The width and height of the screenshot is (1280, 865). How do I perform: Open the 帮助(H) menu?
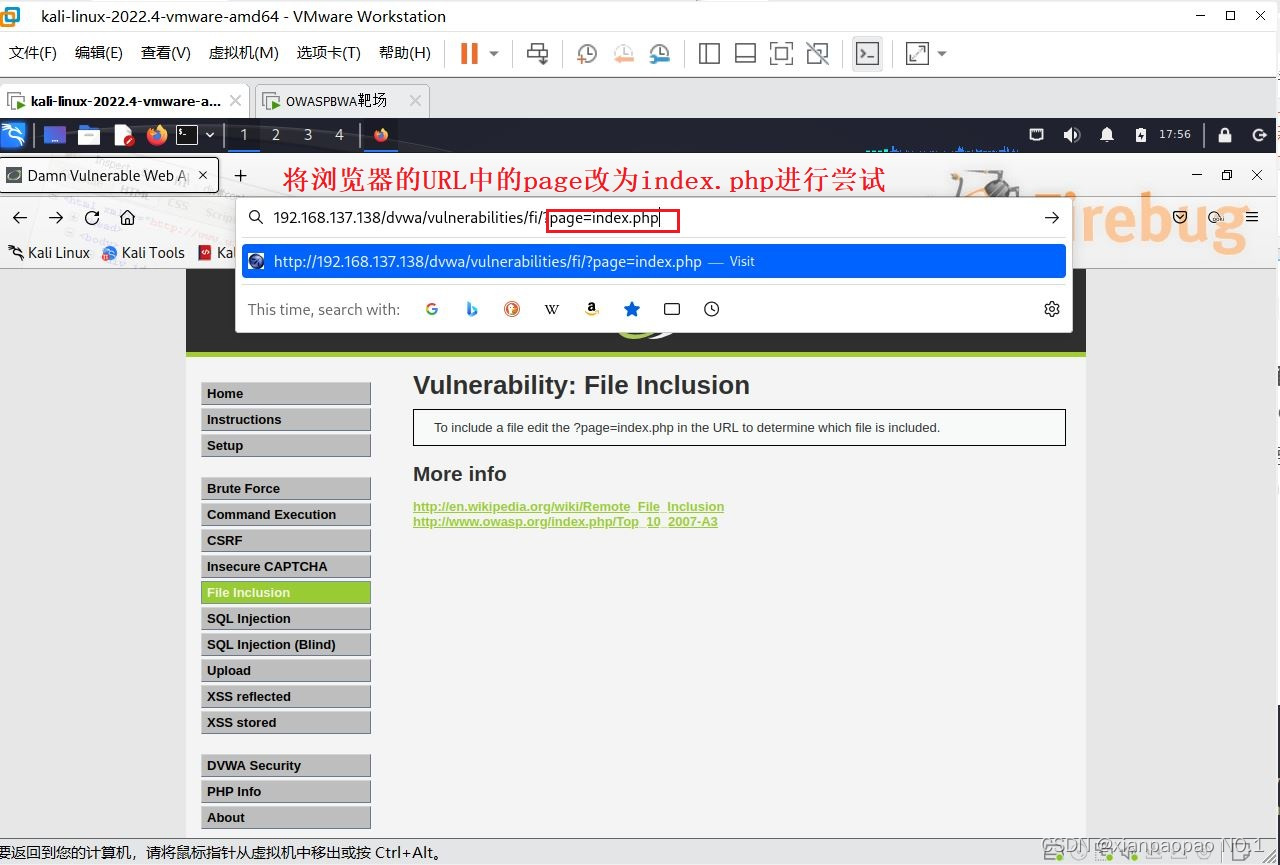pyautogui.click(x=405, y=53)
